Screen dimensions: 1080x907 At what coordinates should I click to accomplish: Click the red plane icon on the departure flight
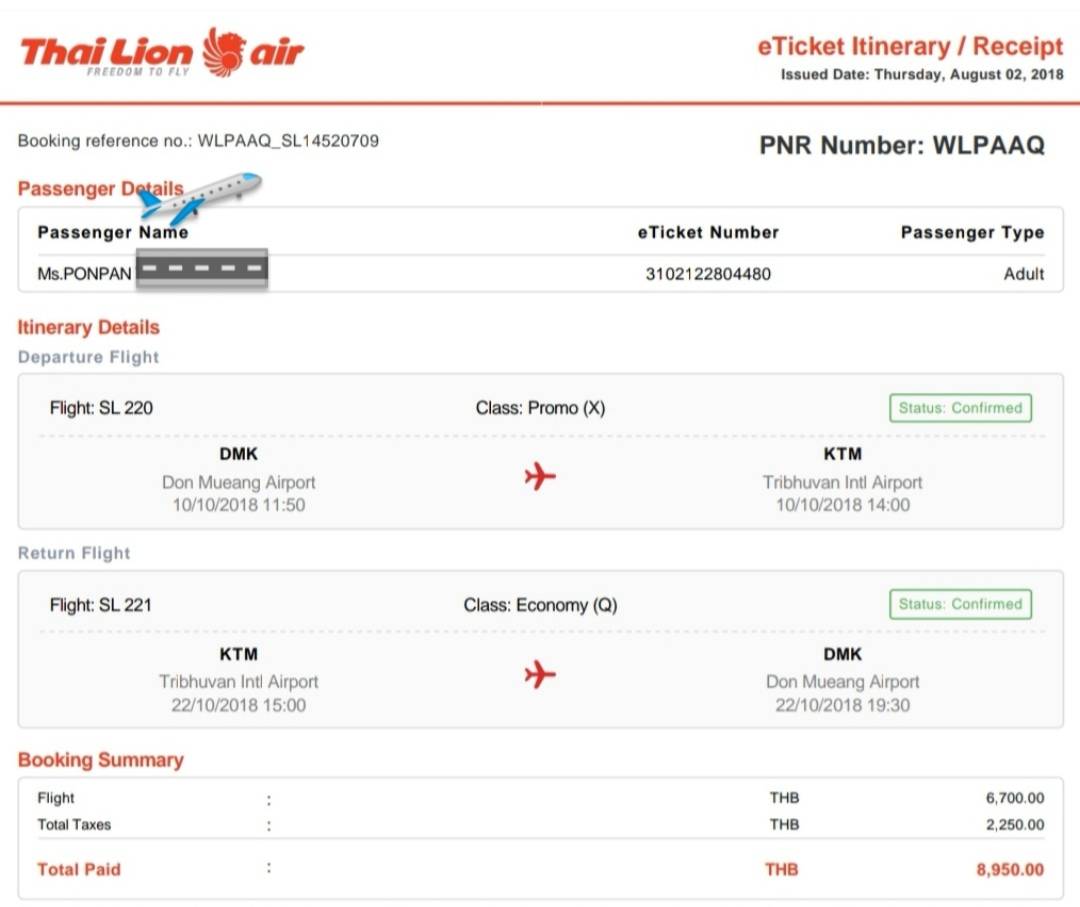pos(540,477)
